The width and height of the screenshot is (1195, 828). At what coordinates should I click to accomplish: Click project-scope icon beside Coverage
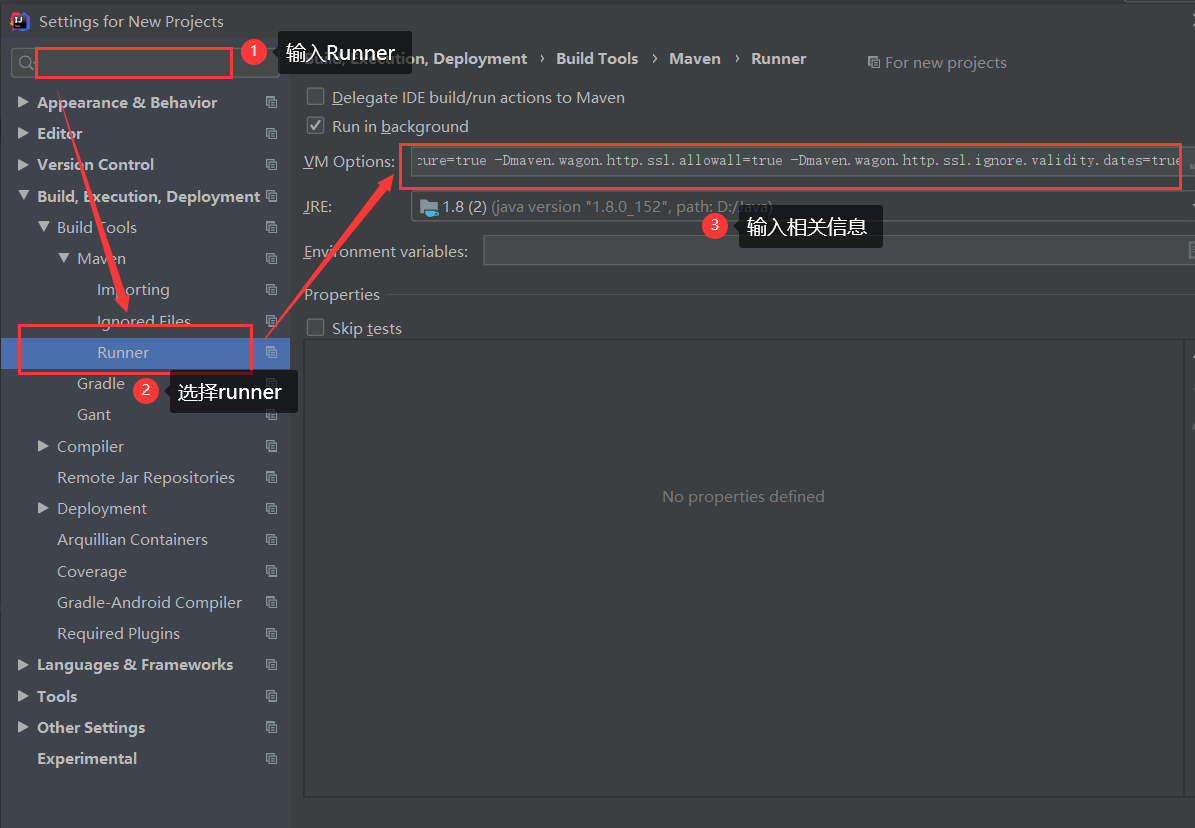[x=271, y=571]
